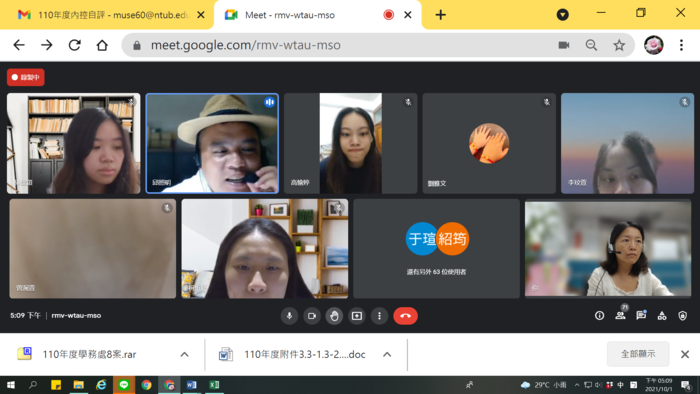This screenshot has width=700, height=394.
Task: Show hidden system tray icons
Action: click(577, 385)
